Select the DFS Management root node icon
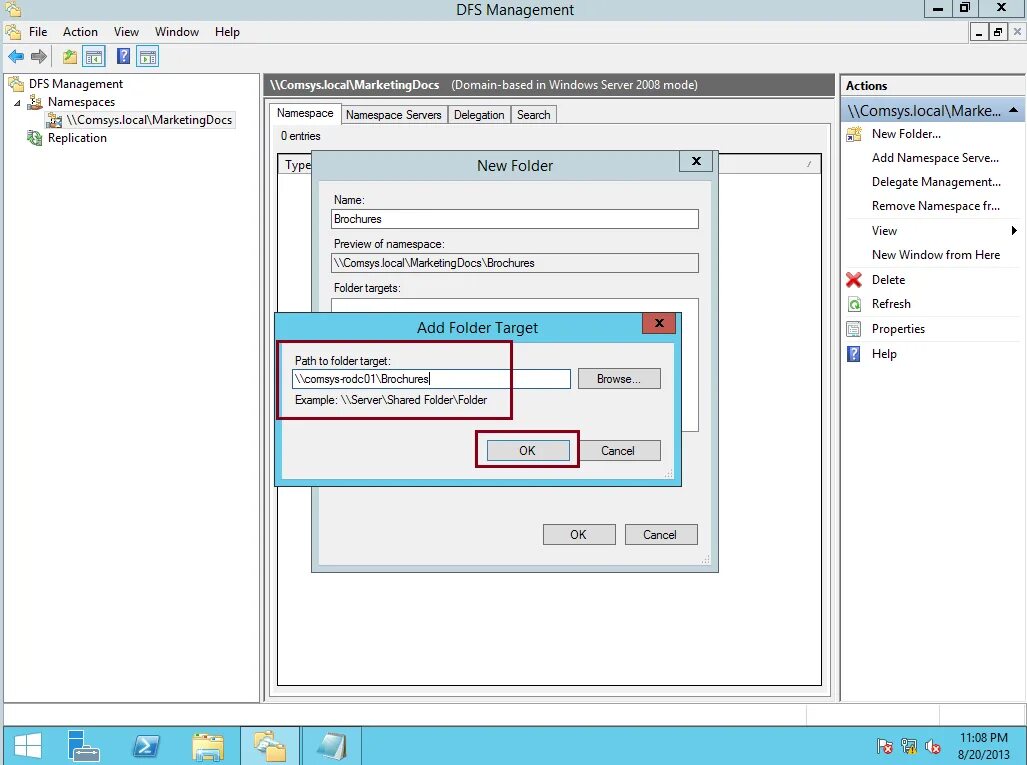The height and width of the screenshot is (765, 1027). click(x=15, y=84)
